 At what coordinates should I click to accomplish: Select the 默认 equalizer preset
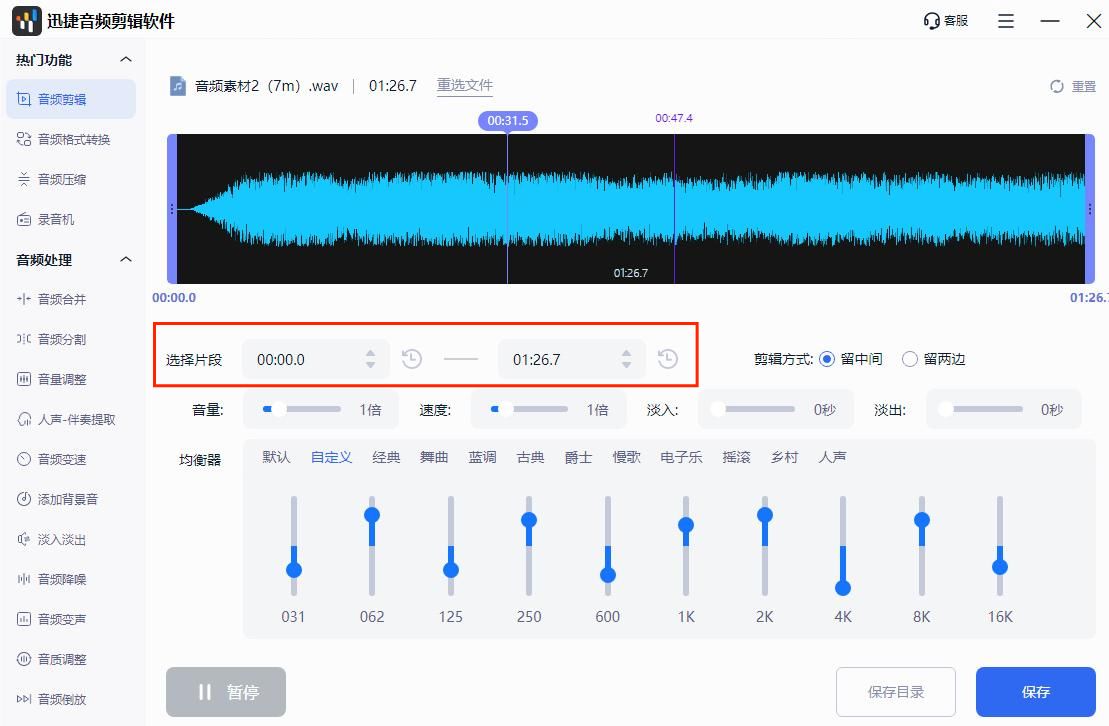pyautogui.click(x=276, y=457)
